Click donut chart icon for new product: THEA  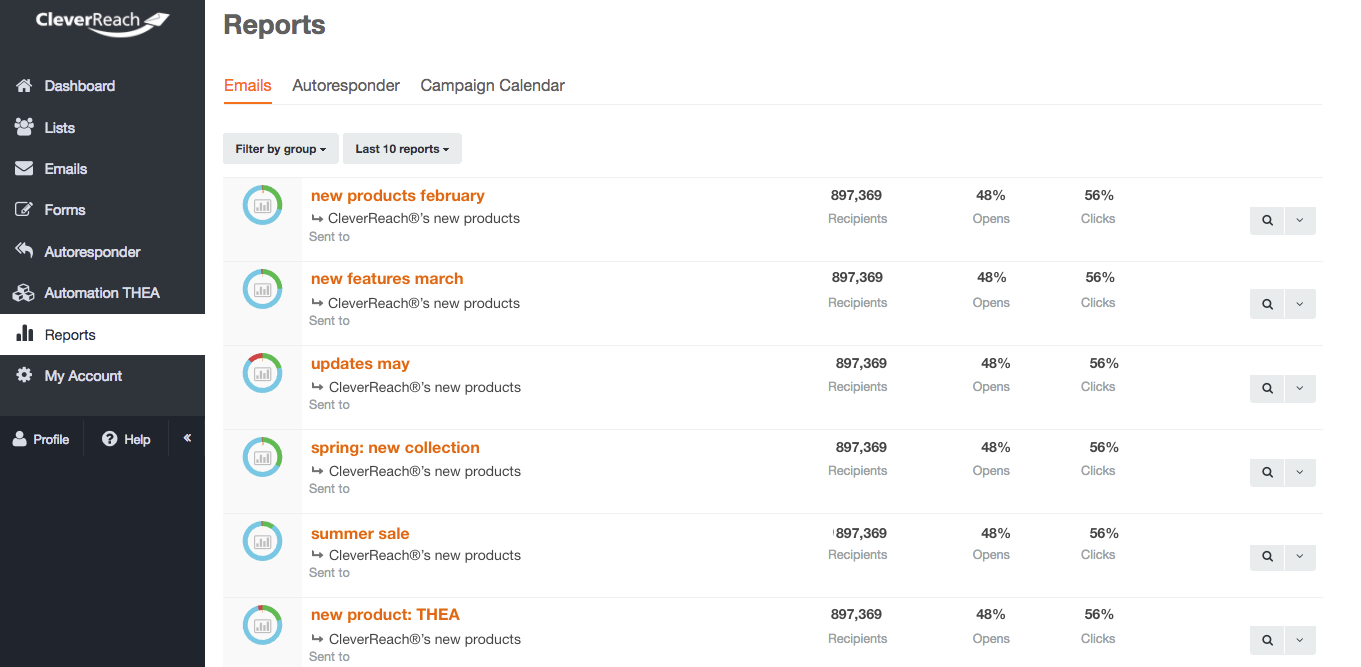point(262,625)
